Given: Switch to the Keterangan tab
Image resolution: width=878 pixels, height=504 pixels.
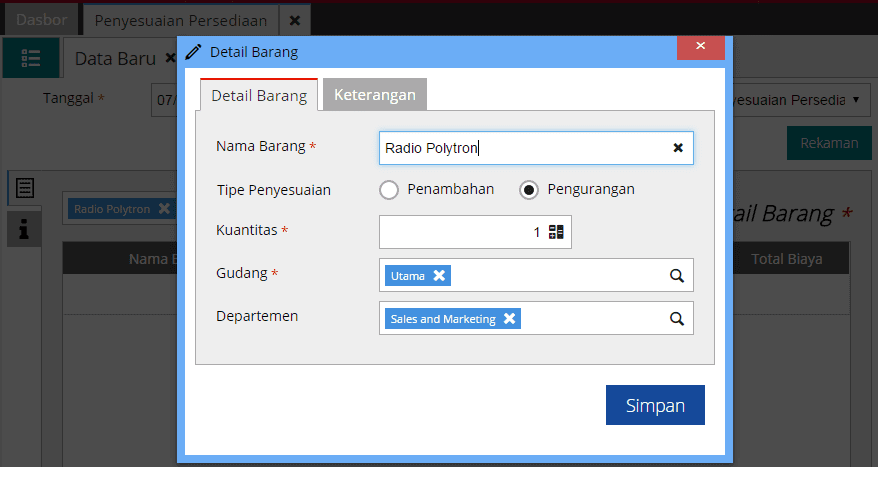Looking at the screenshot, I should 375,95.
